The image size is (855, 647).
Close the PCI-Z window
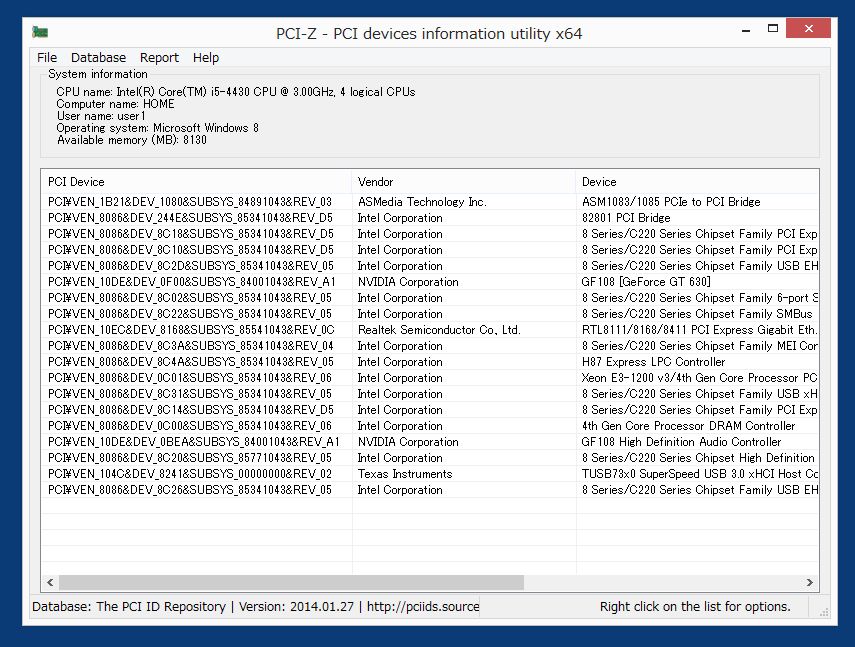click(x=808, y=28)
